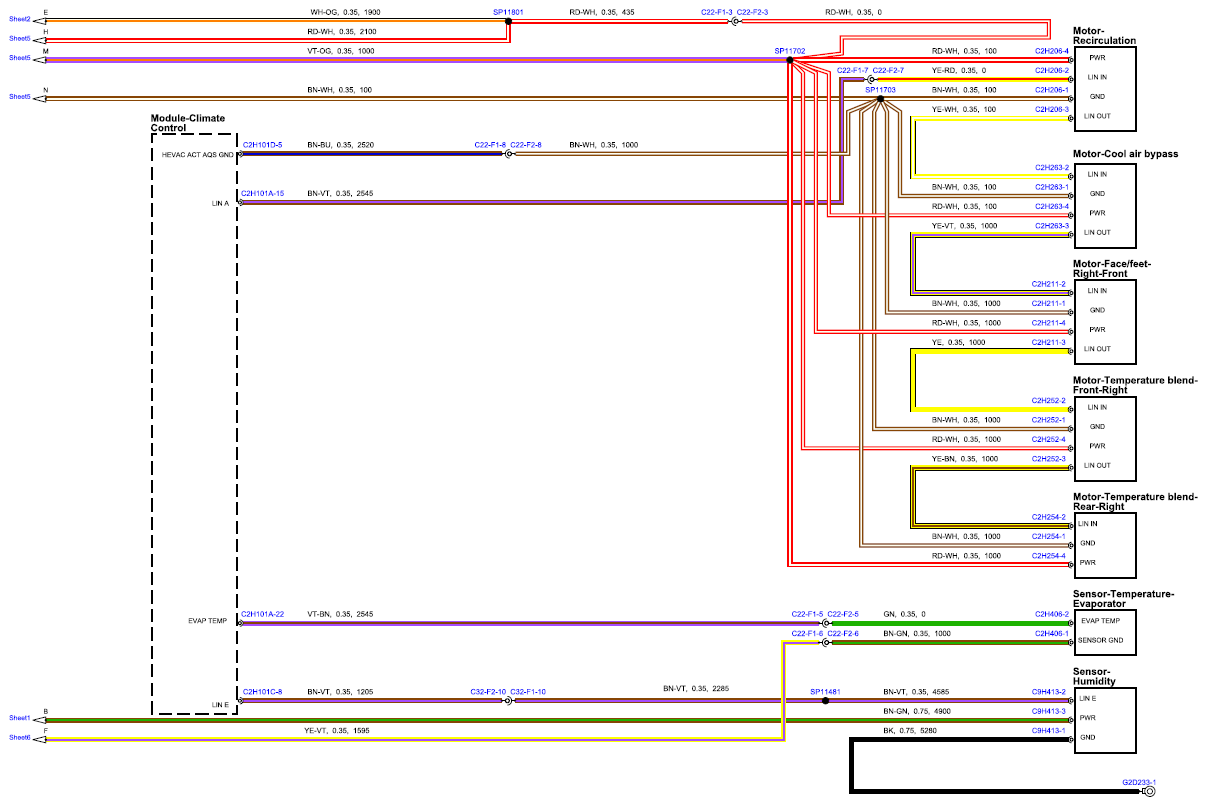This screenshot has width=1207, height=806.
Task: Click connector pin C2H252-4
Action: (x=1049, y=439)
